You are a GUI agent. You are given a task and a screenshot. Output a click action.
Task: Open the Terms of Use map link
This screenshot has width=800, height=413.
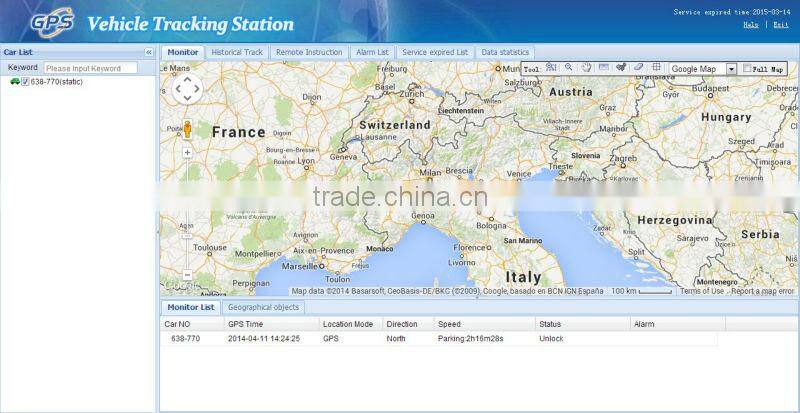[702, 291]
